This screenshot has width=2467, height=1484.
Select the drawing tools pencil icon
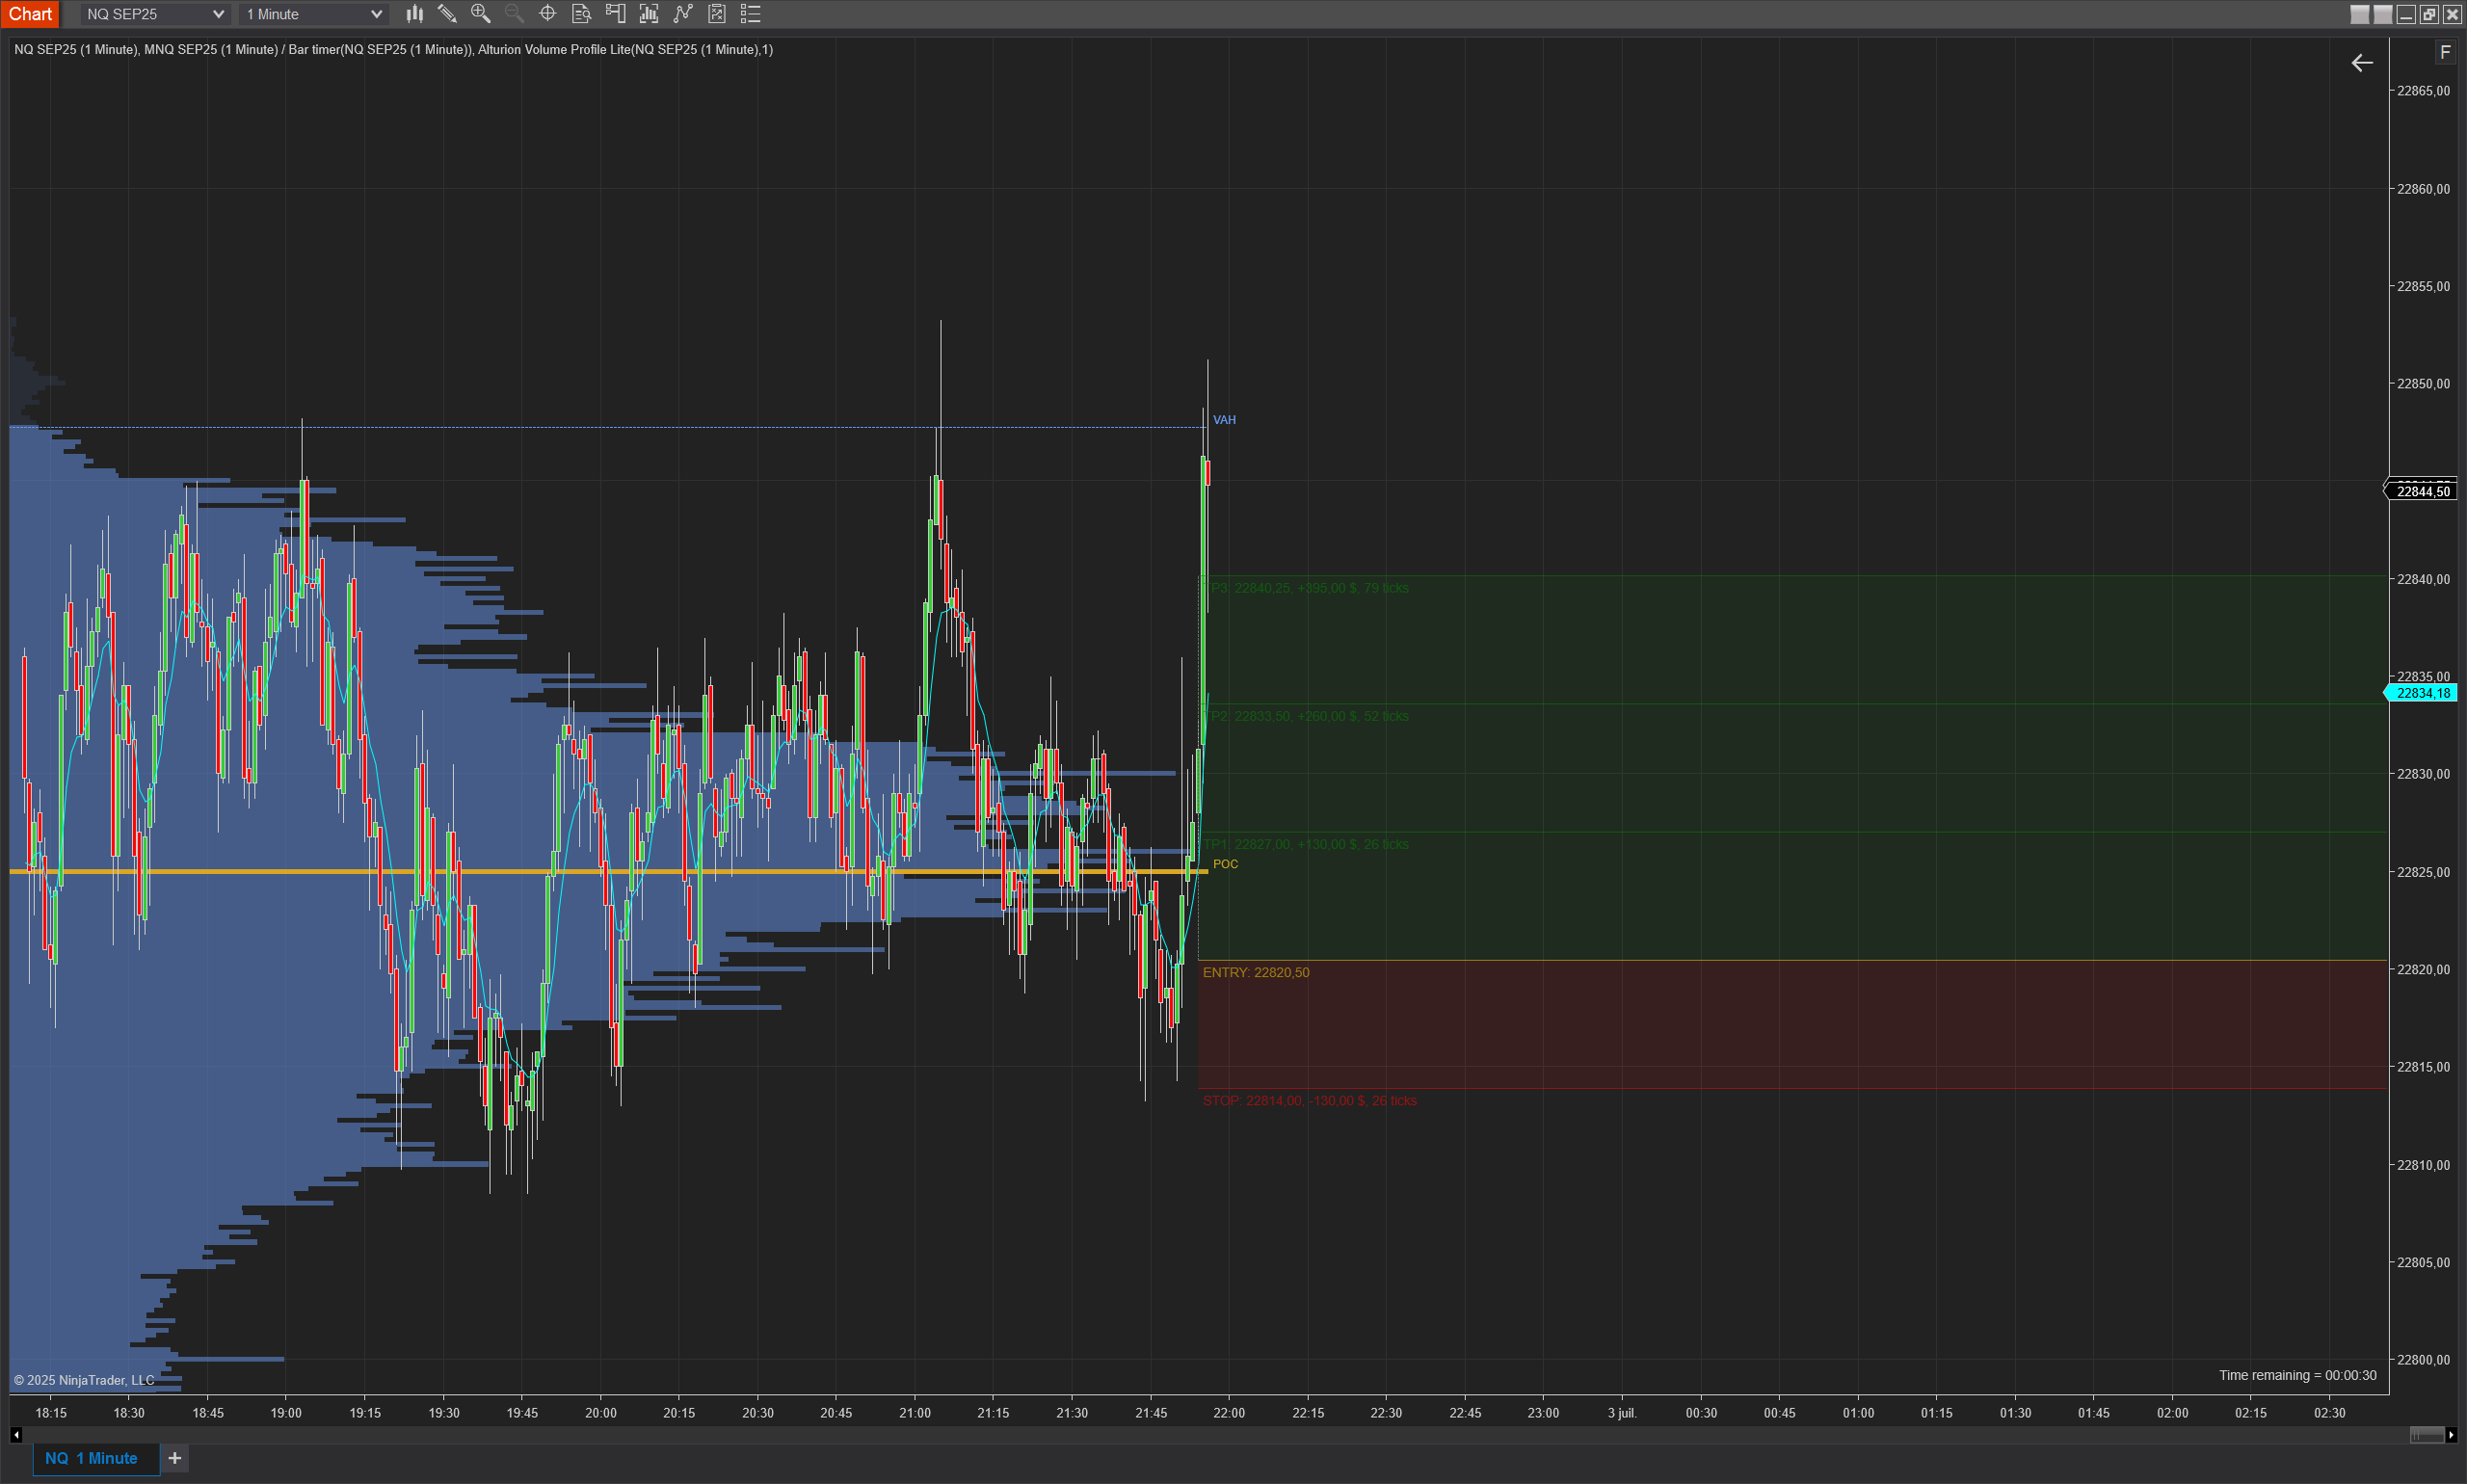(x=447, y=14)
